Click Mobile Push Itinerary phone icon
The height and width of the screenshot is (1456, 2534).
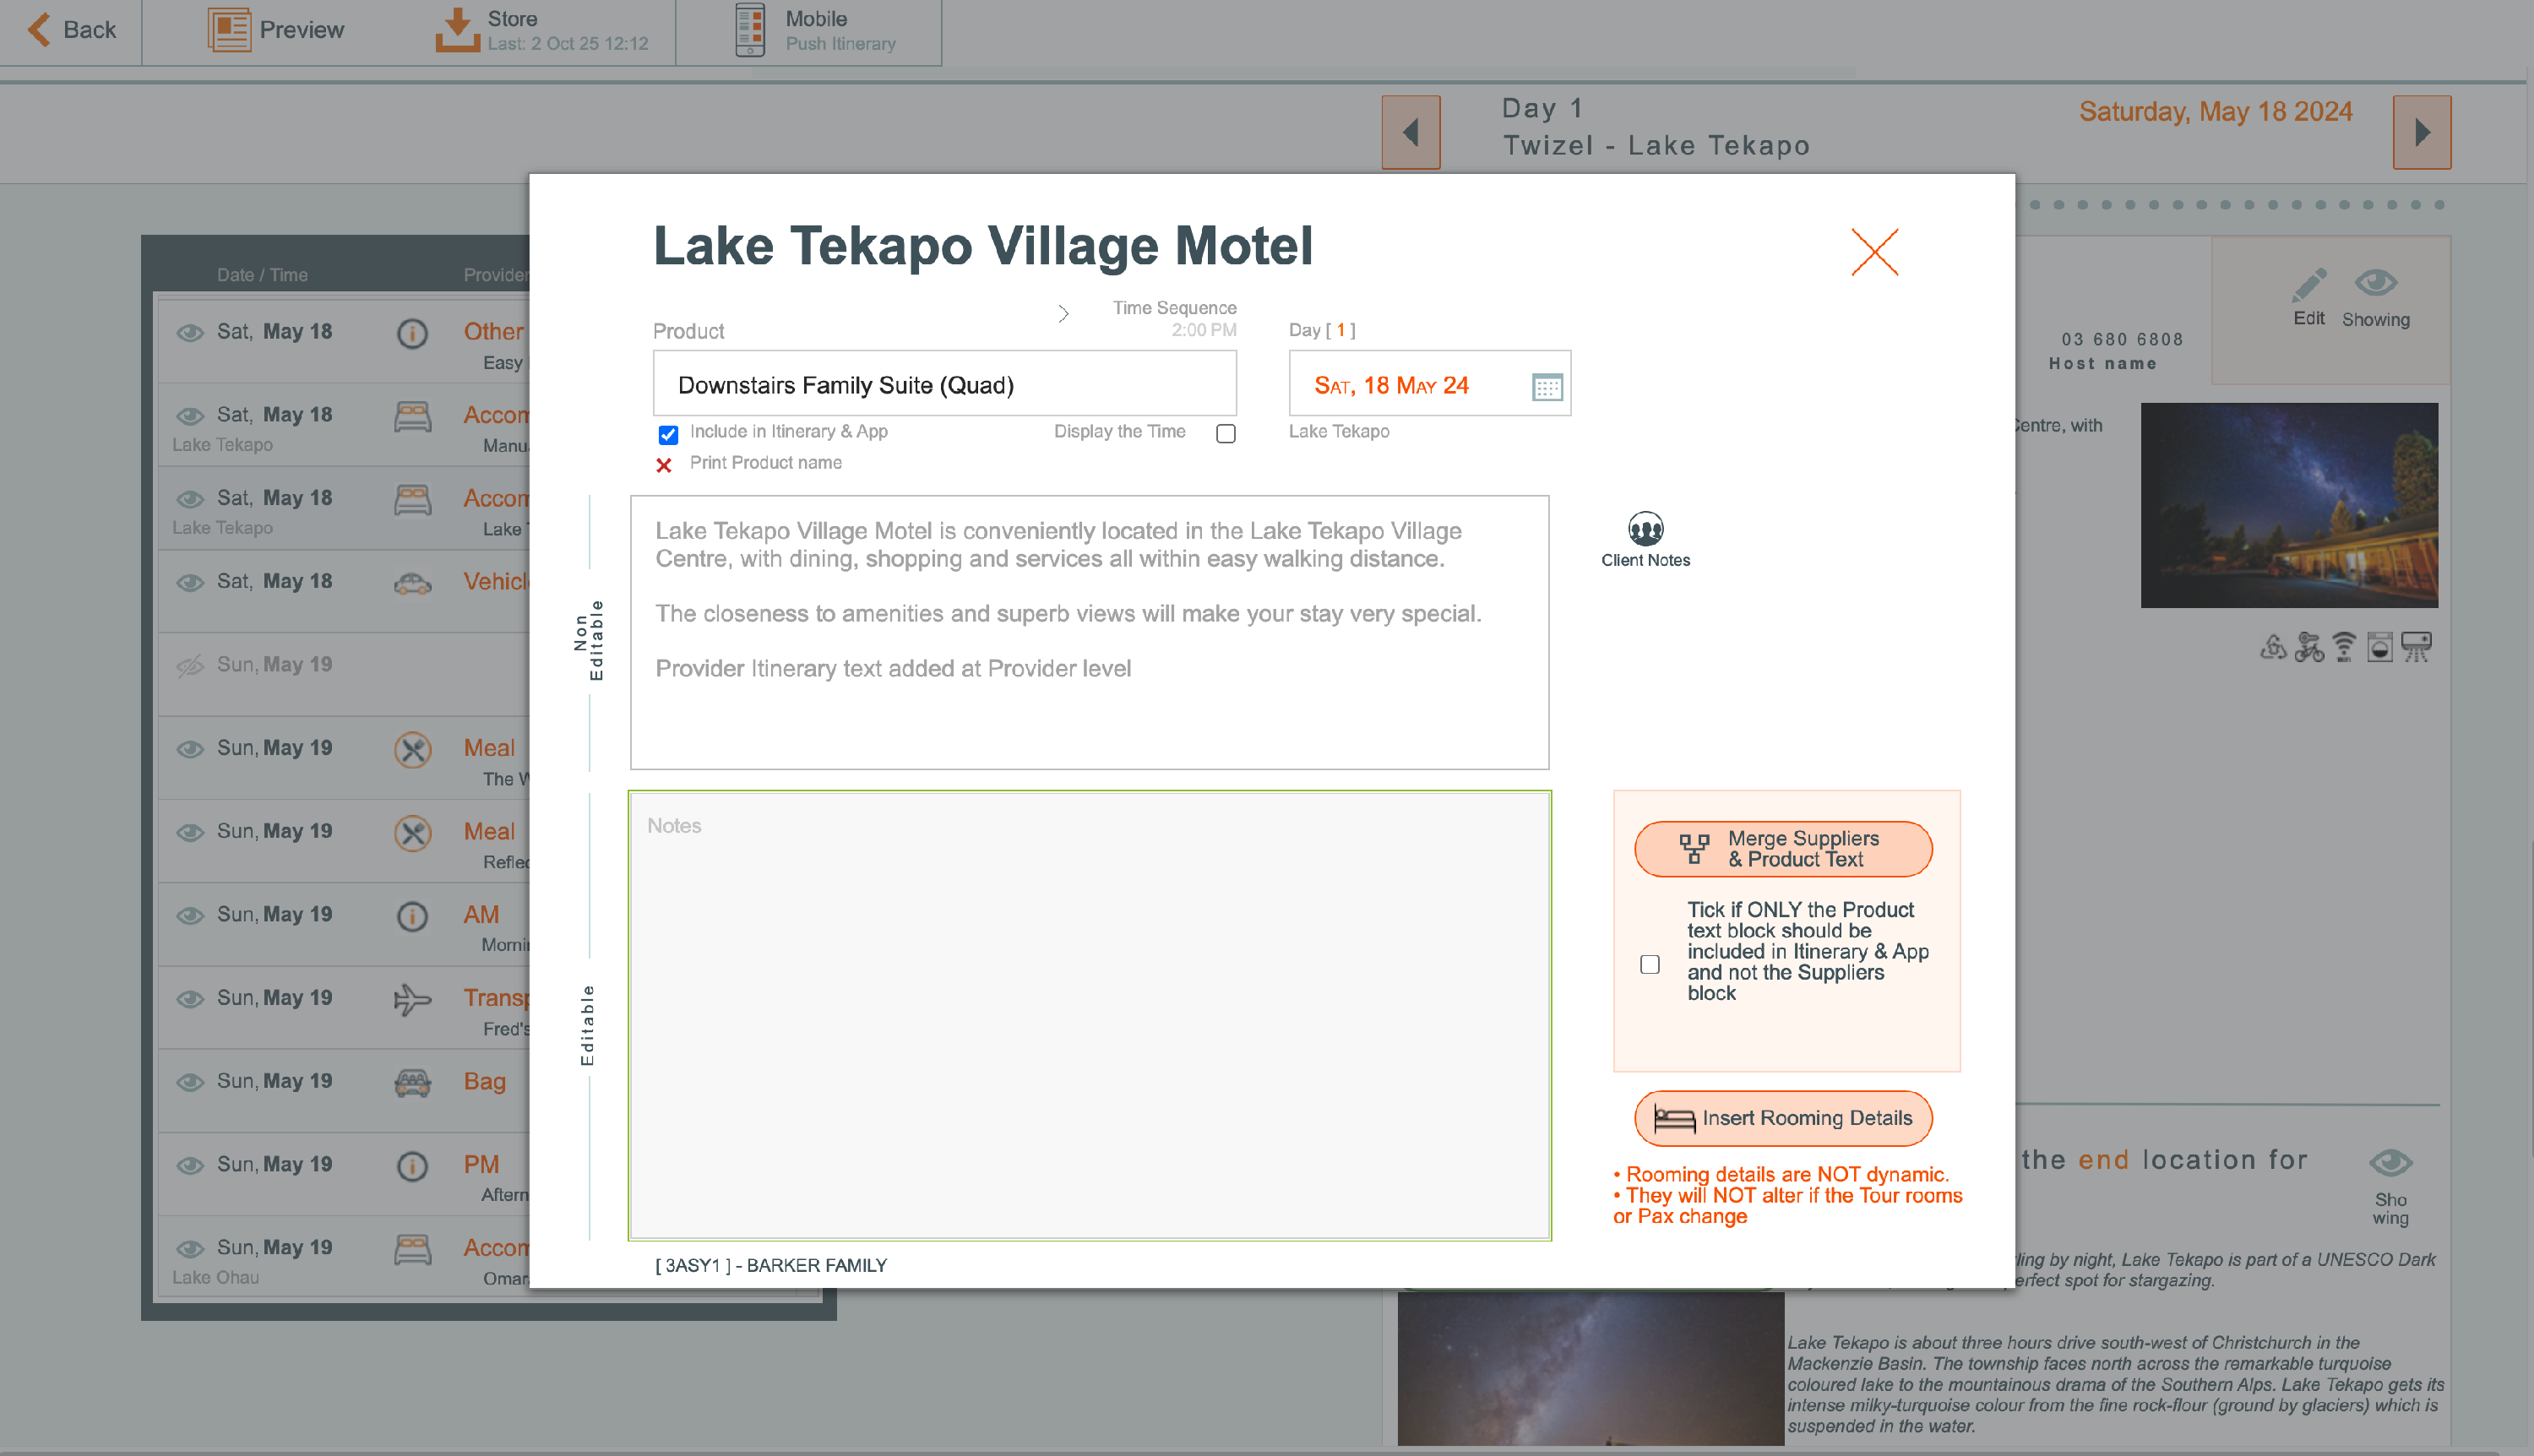[x=749, y=29]
